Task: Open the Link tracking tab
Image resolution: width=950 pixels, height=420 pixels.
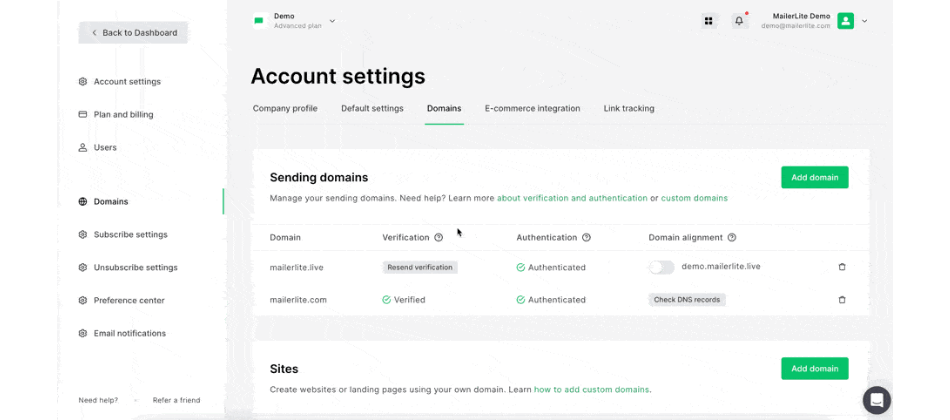Action: click(x=629, y=108)
